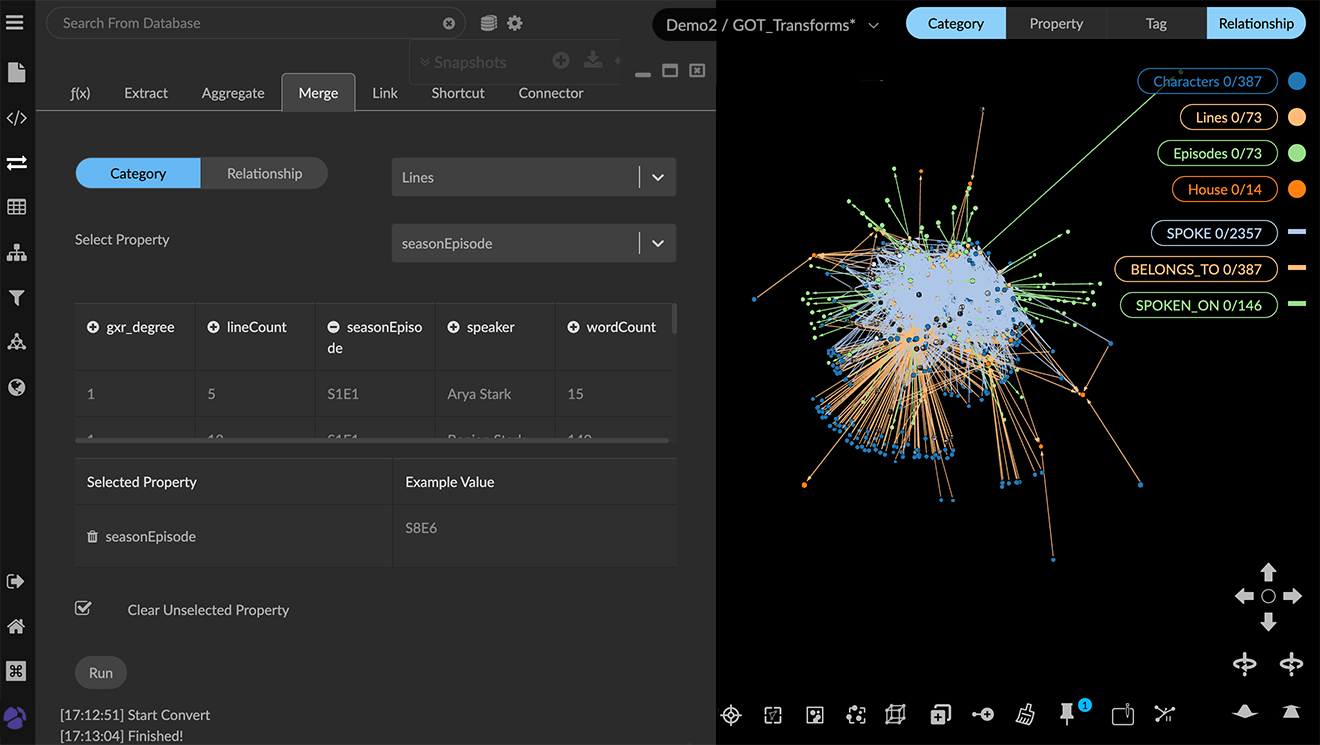Open the table view icon in sidebar
Image resolution: width=1320 pixels, height=745 pixels.
coord(16,208)
